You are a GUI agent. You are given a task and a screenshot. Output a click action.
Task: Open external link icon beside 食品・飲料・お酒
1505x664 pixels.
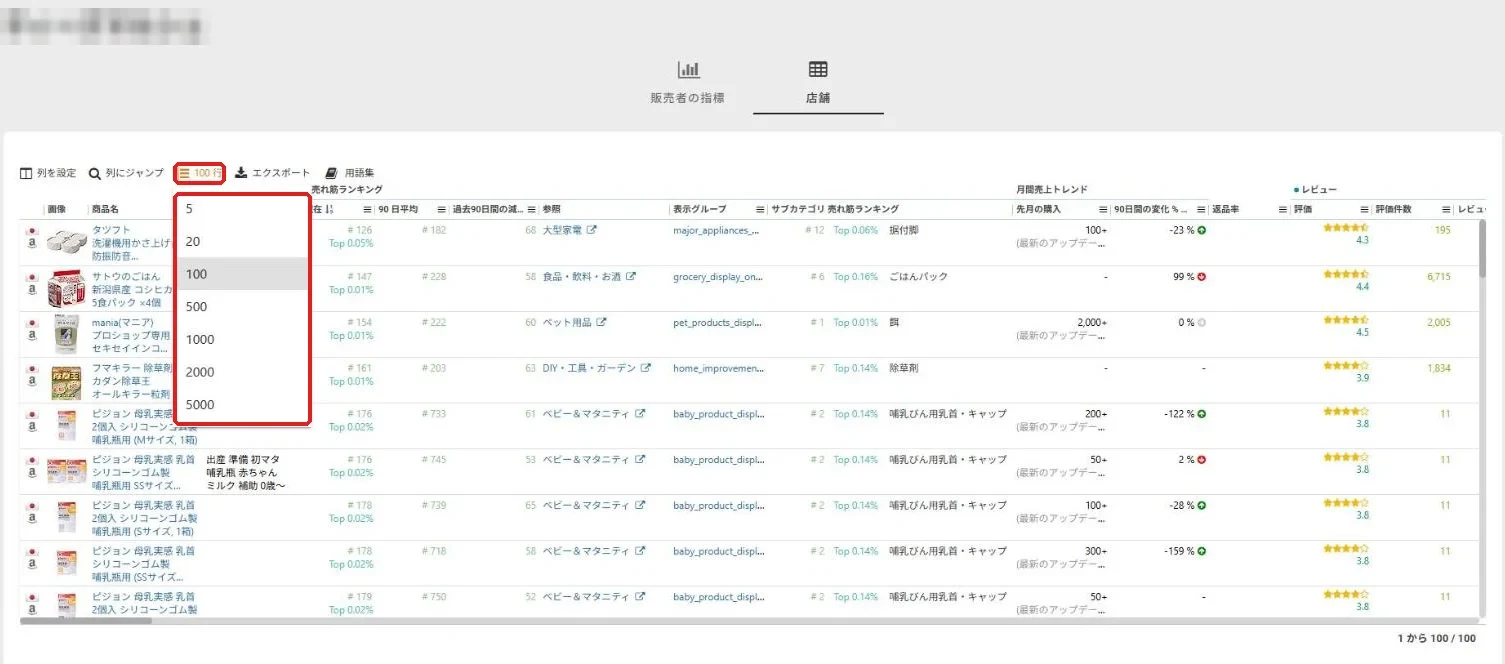(x=631, y=276)
